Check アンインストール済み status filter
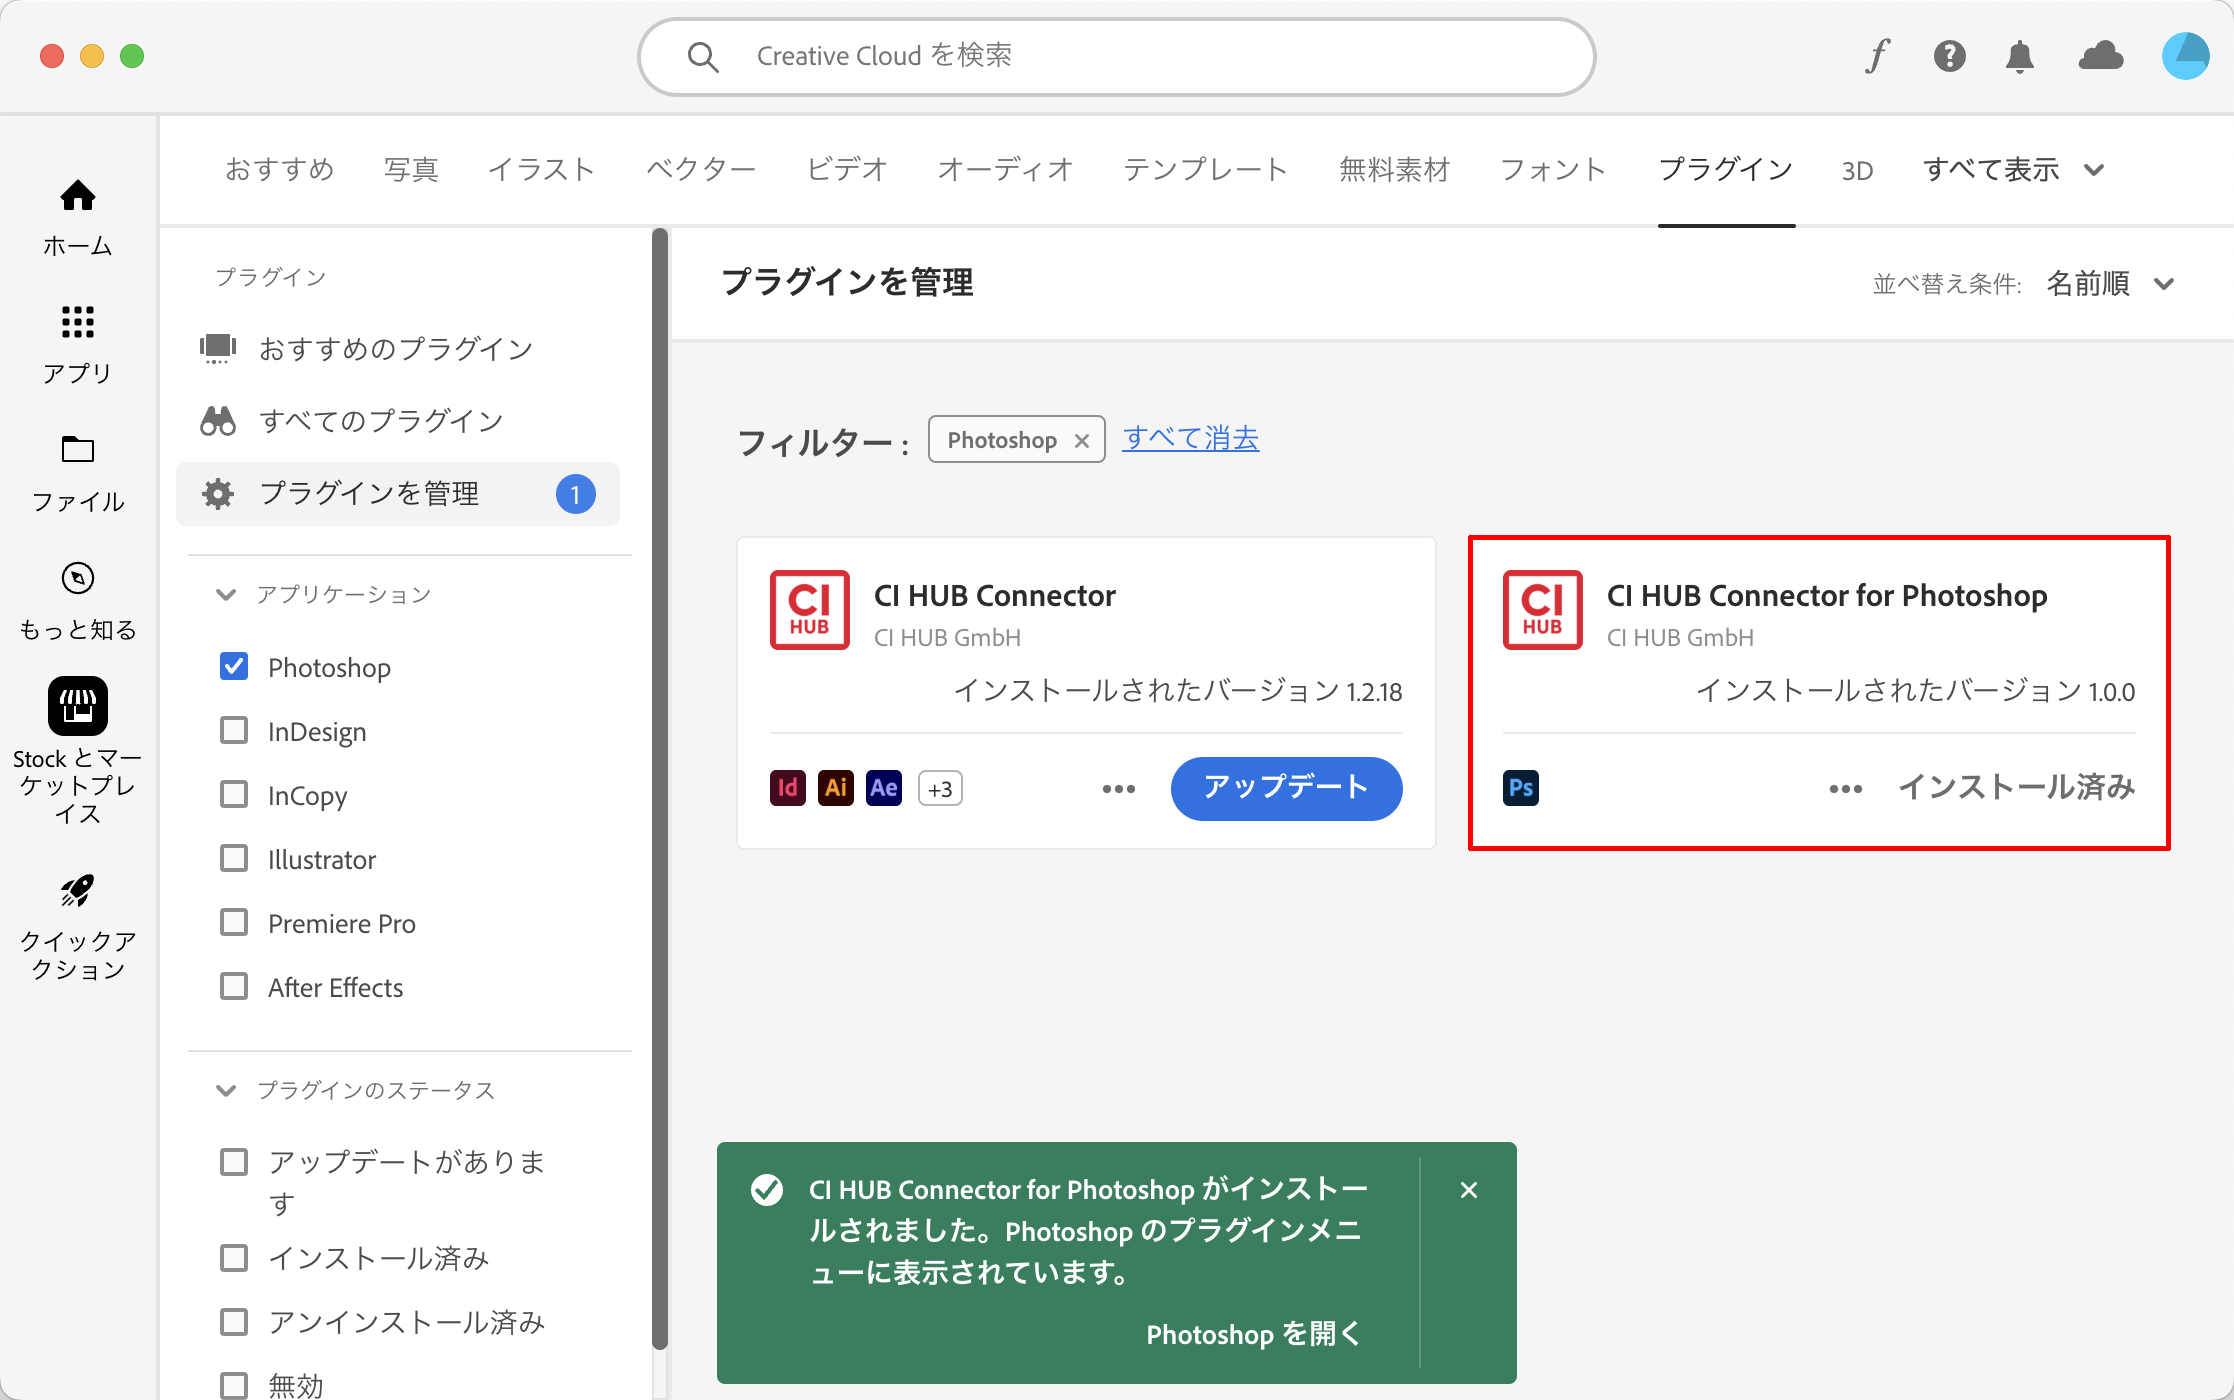The width and height of the screenshot is (2234, 1400). (x=234, y=1321)
